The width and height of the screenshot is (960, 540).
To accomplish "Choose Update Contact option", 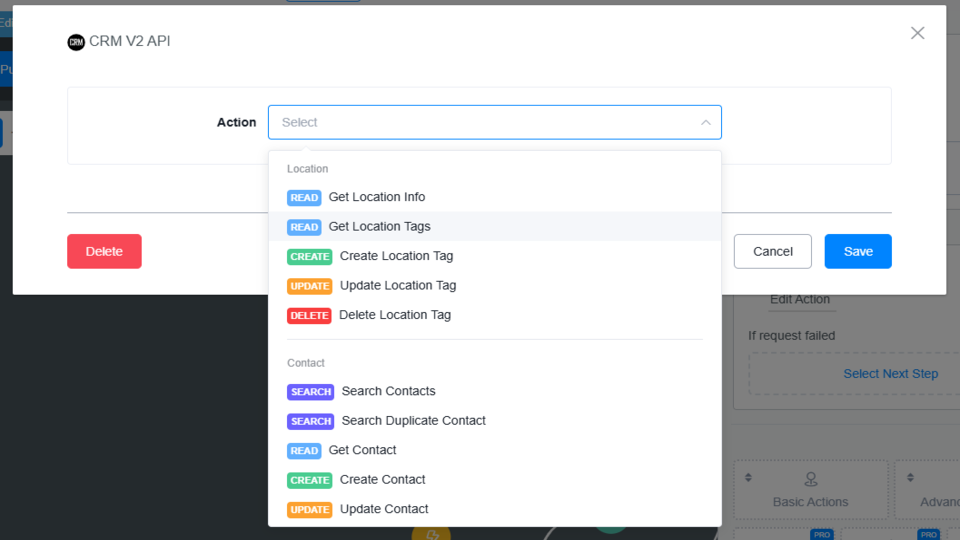I will click(x=495, y=509).
